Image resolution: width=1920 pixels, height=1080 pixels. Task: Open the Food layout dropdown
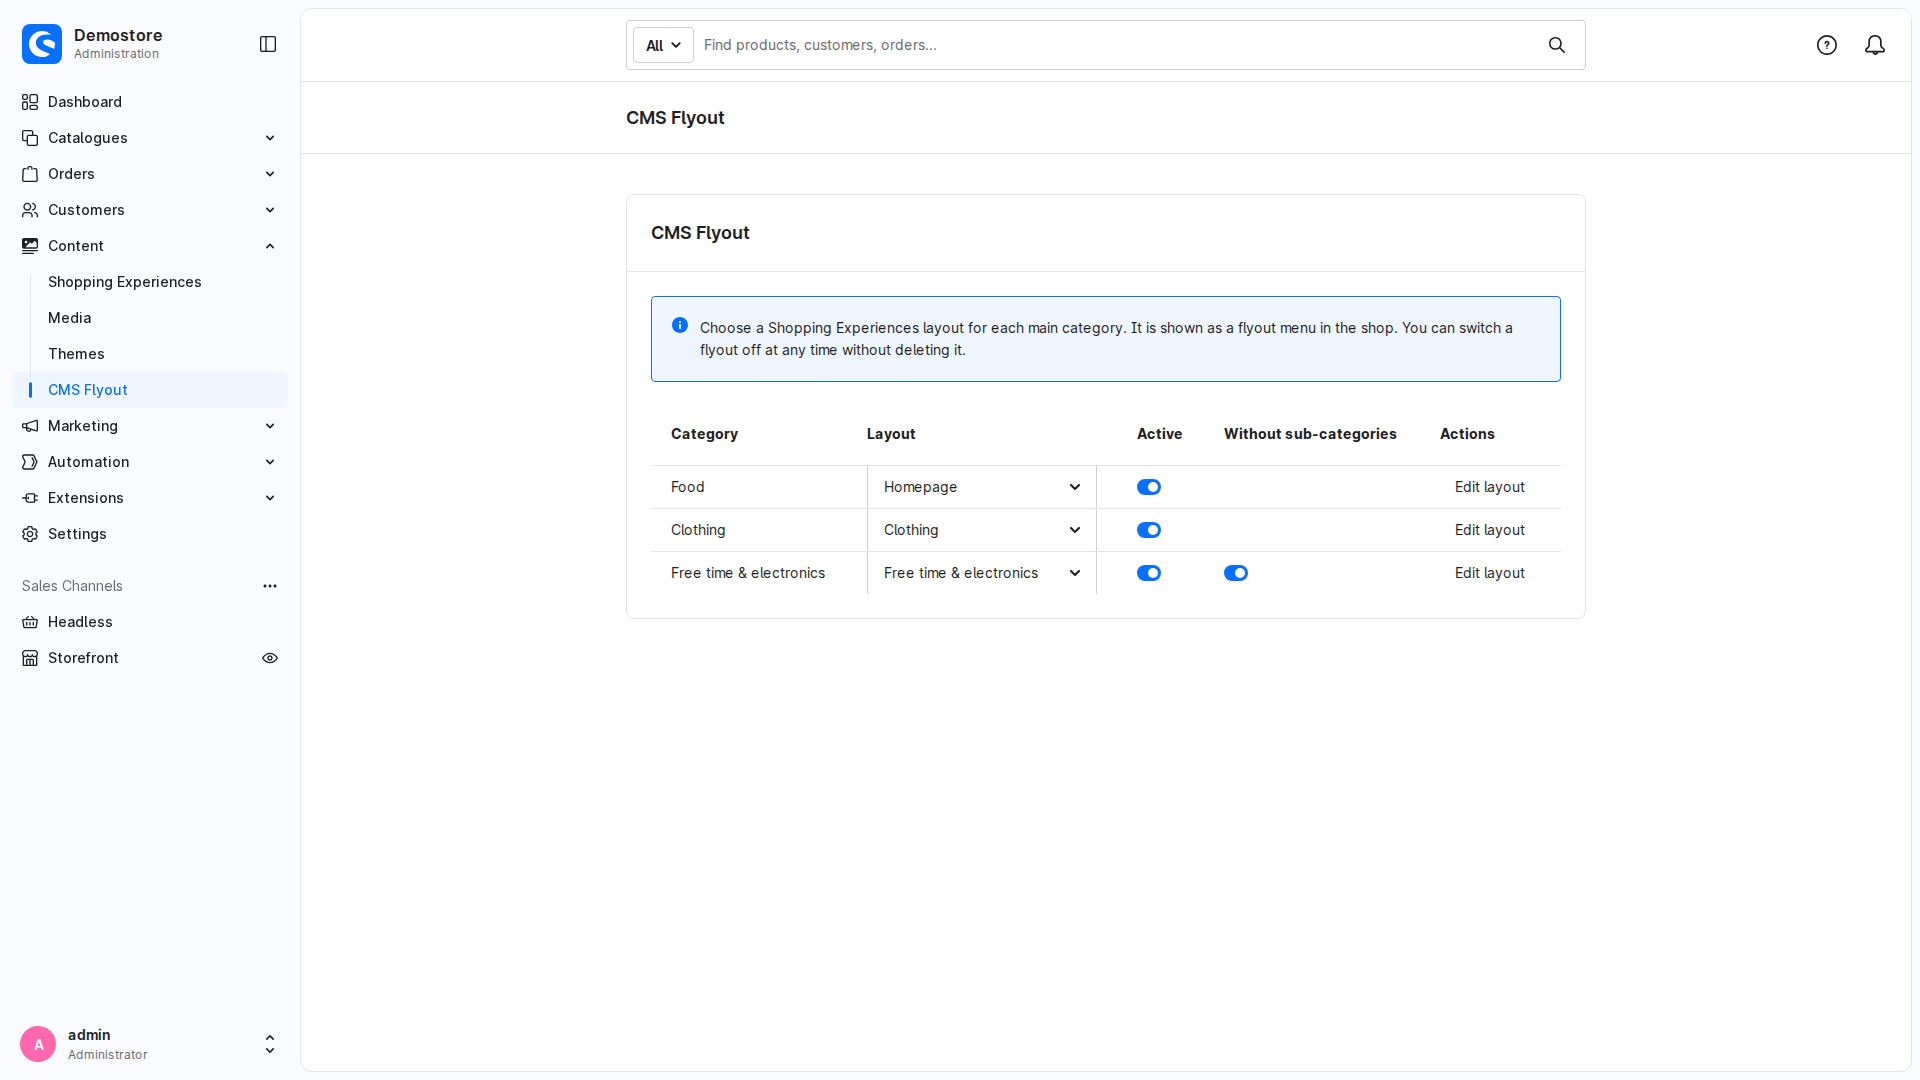[982, 487]
